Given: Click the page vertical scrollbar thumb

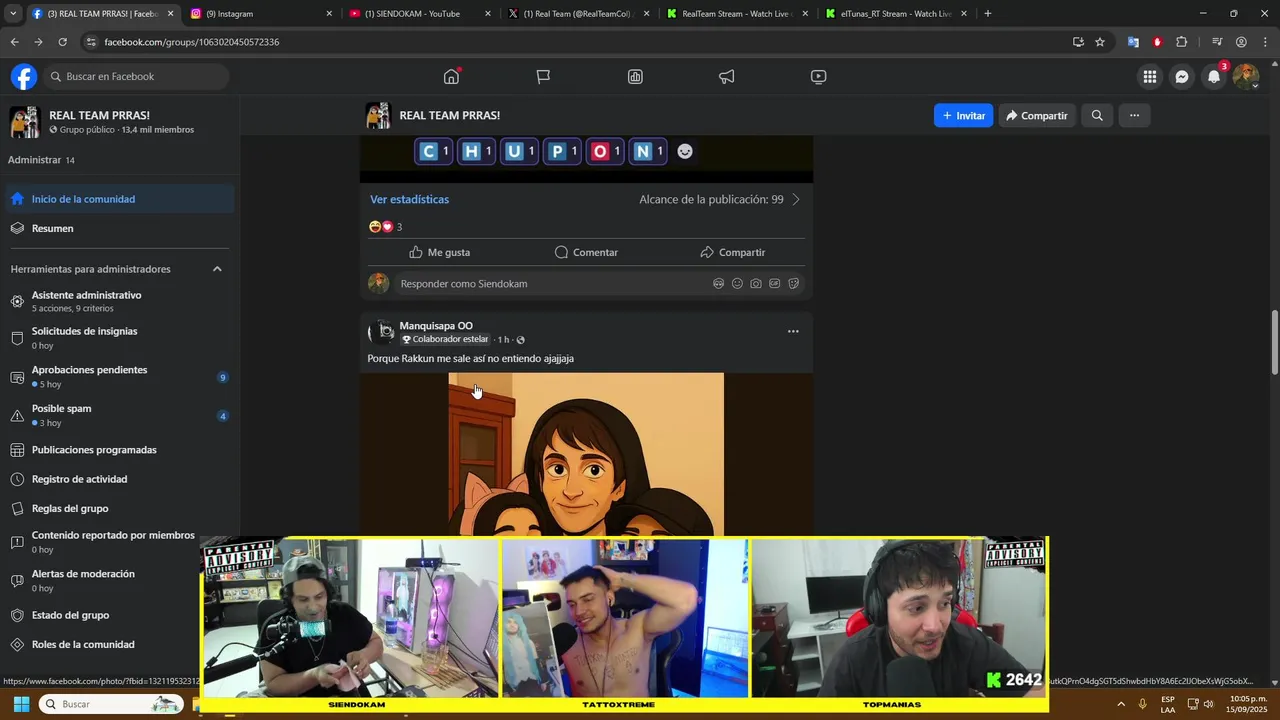Looking at the screenshot, I should pyautogui.click(x=1274, y=343).
